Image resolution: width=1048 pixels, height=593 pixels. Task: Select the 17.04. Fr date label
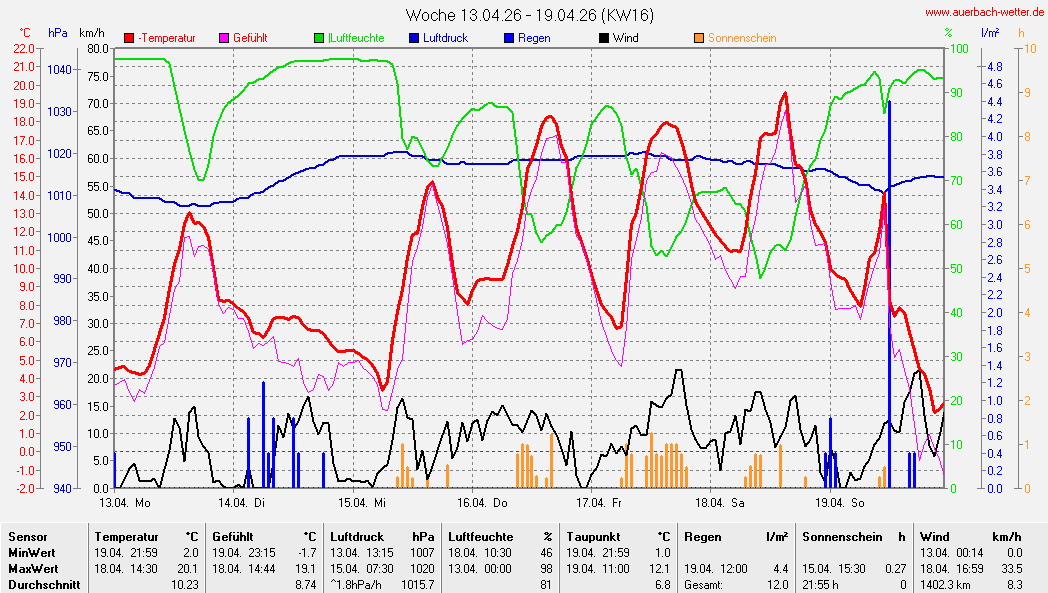597,502
